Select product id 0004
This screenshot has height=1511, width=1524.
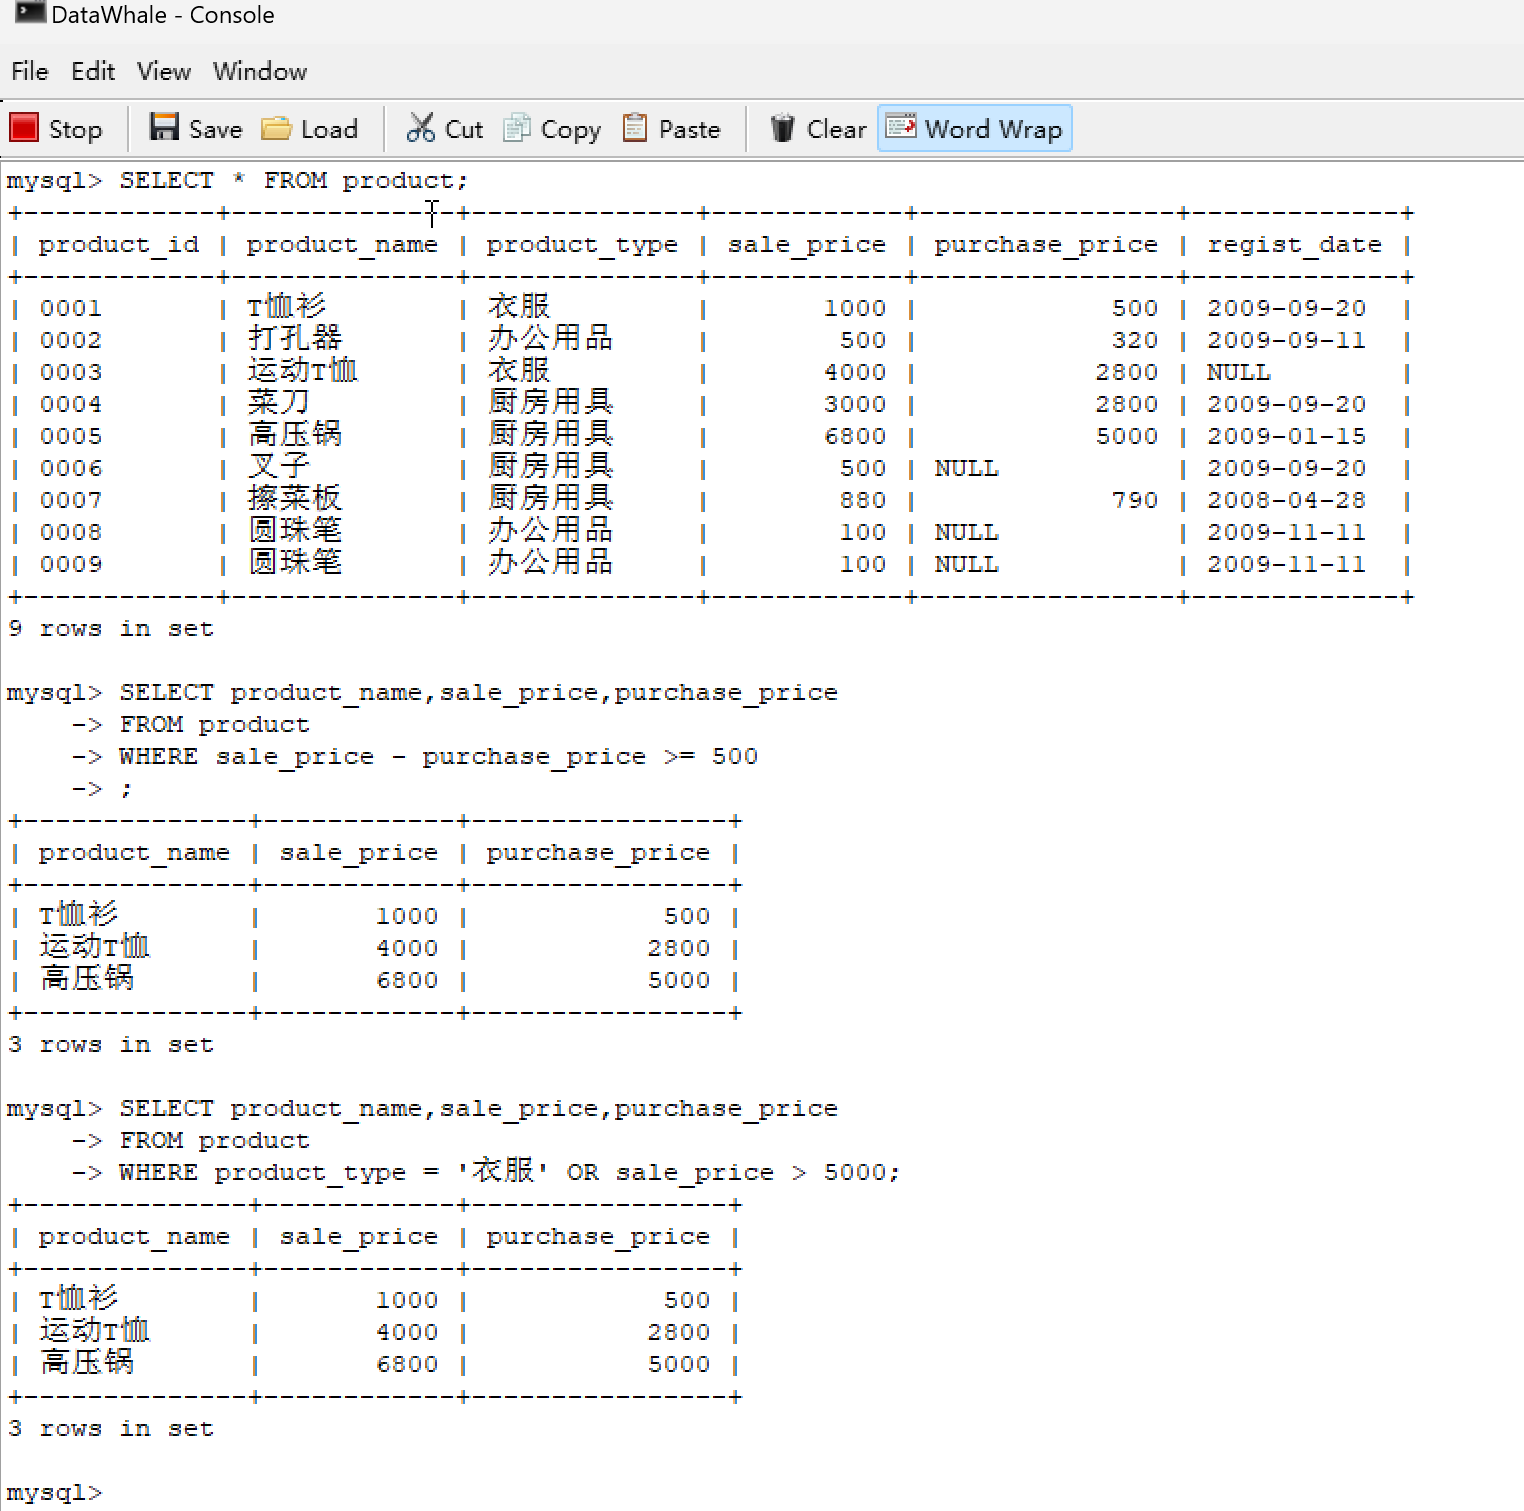[x=71, y=404]
